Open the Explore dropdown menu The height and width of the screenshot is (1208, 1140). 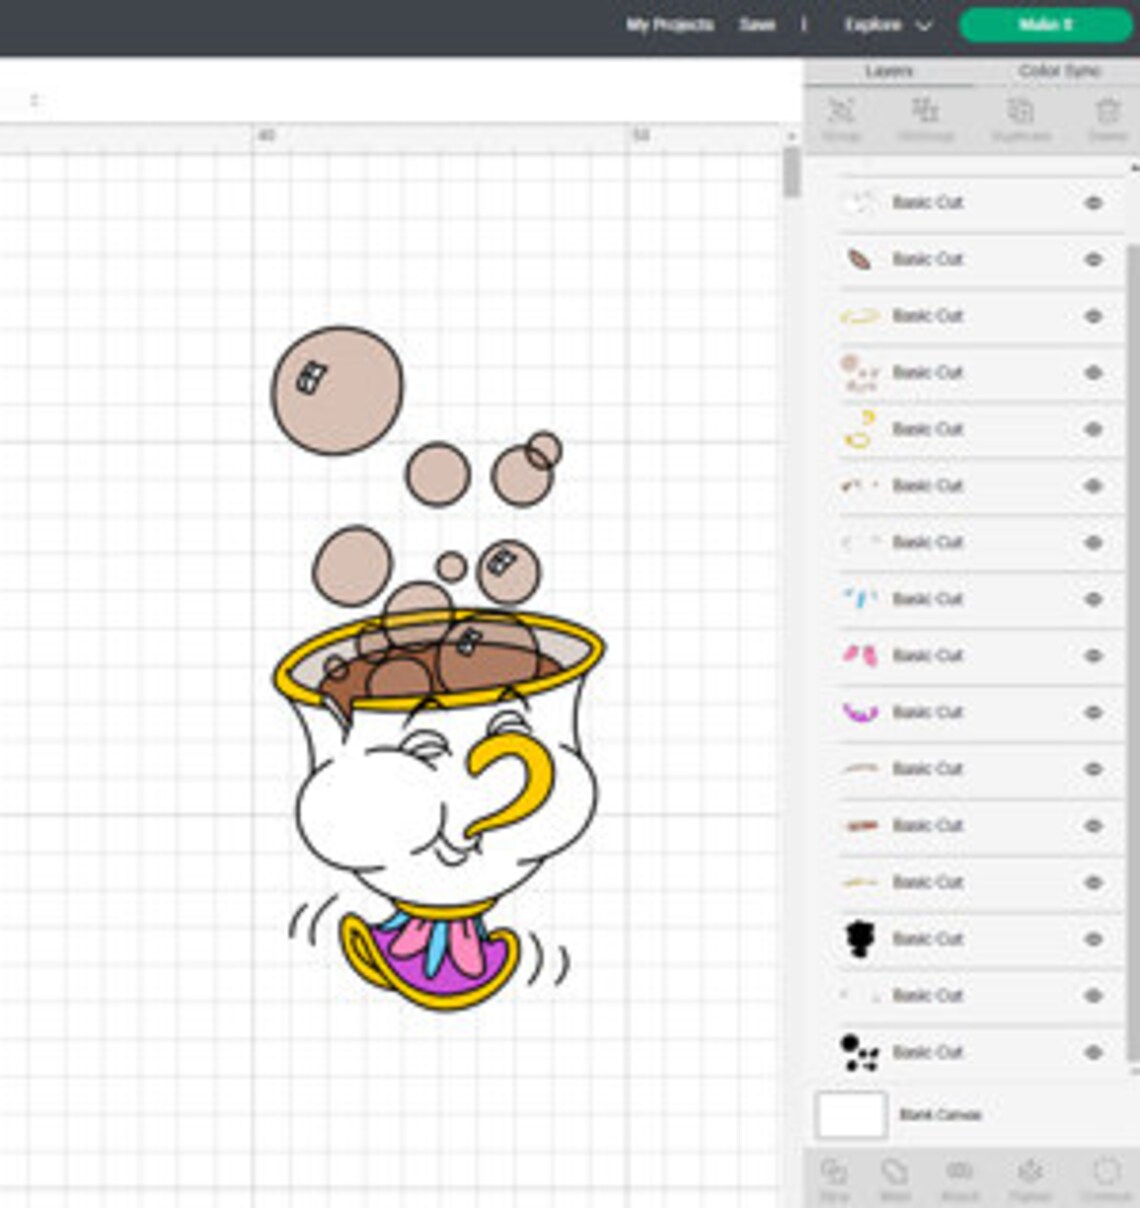[x=885, y=25]
